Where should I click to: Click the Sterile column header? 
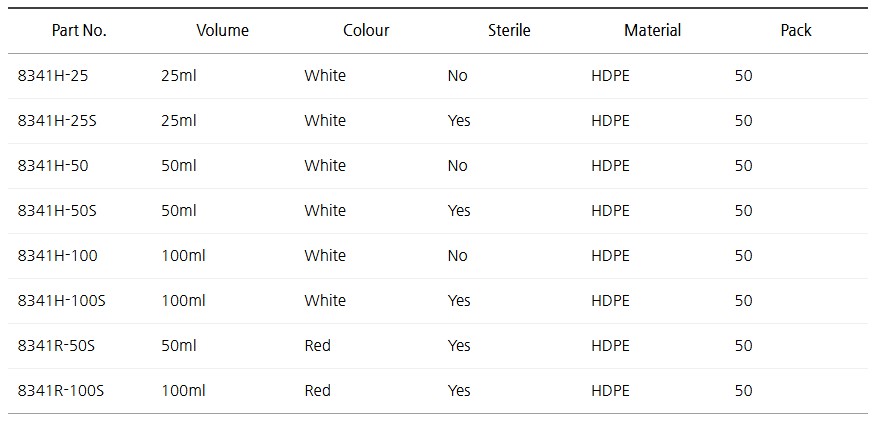click(509, 30)
